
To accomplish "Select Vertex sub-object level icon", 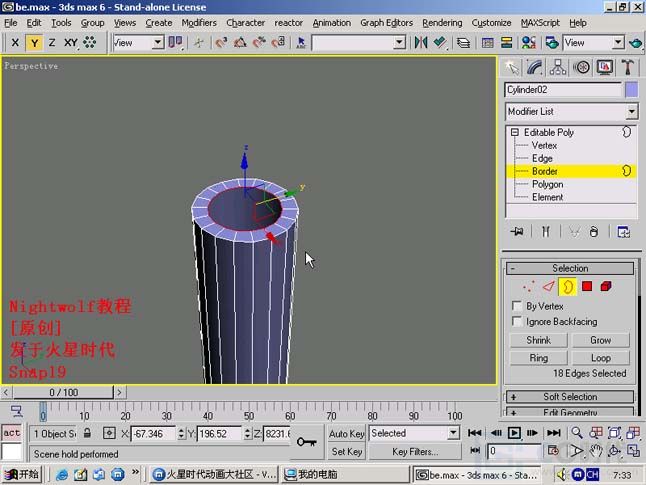I will (x=529, y=286).
